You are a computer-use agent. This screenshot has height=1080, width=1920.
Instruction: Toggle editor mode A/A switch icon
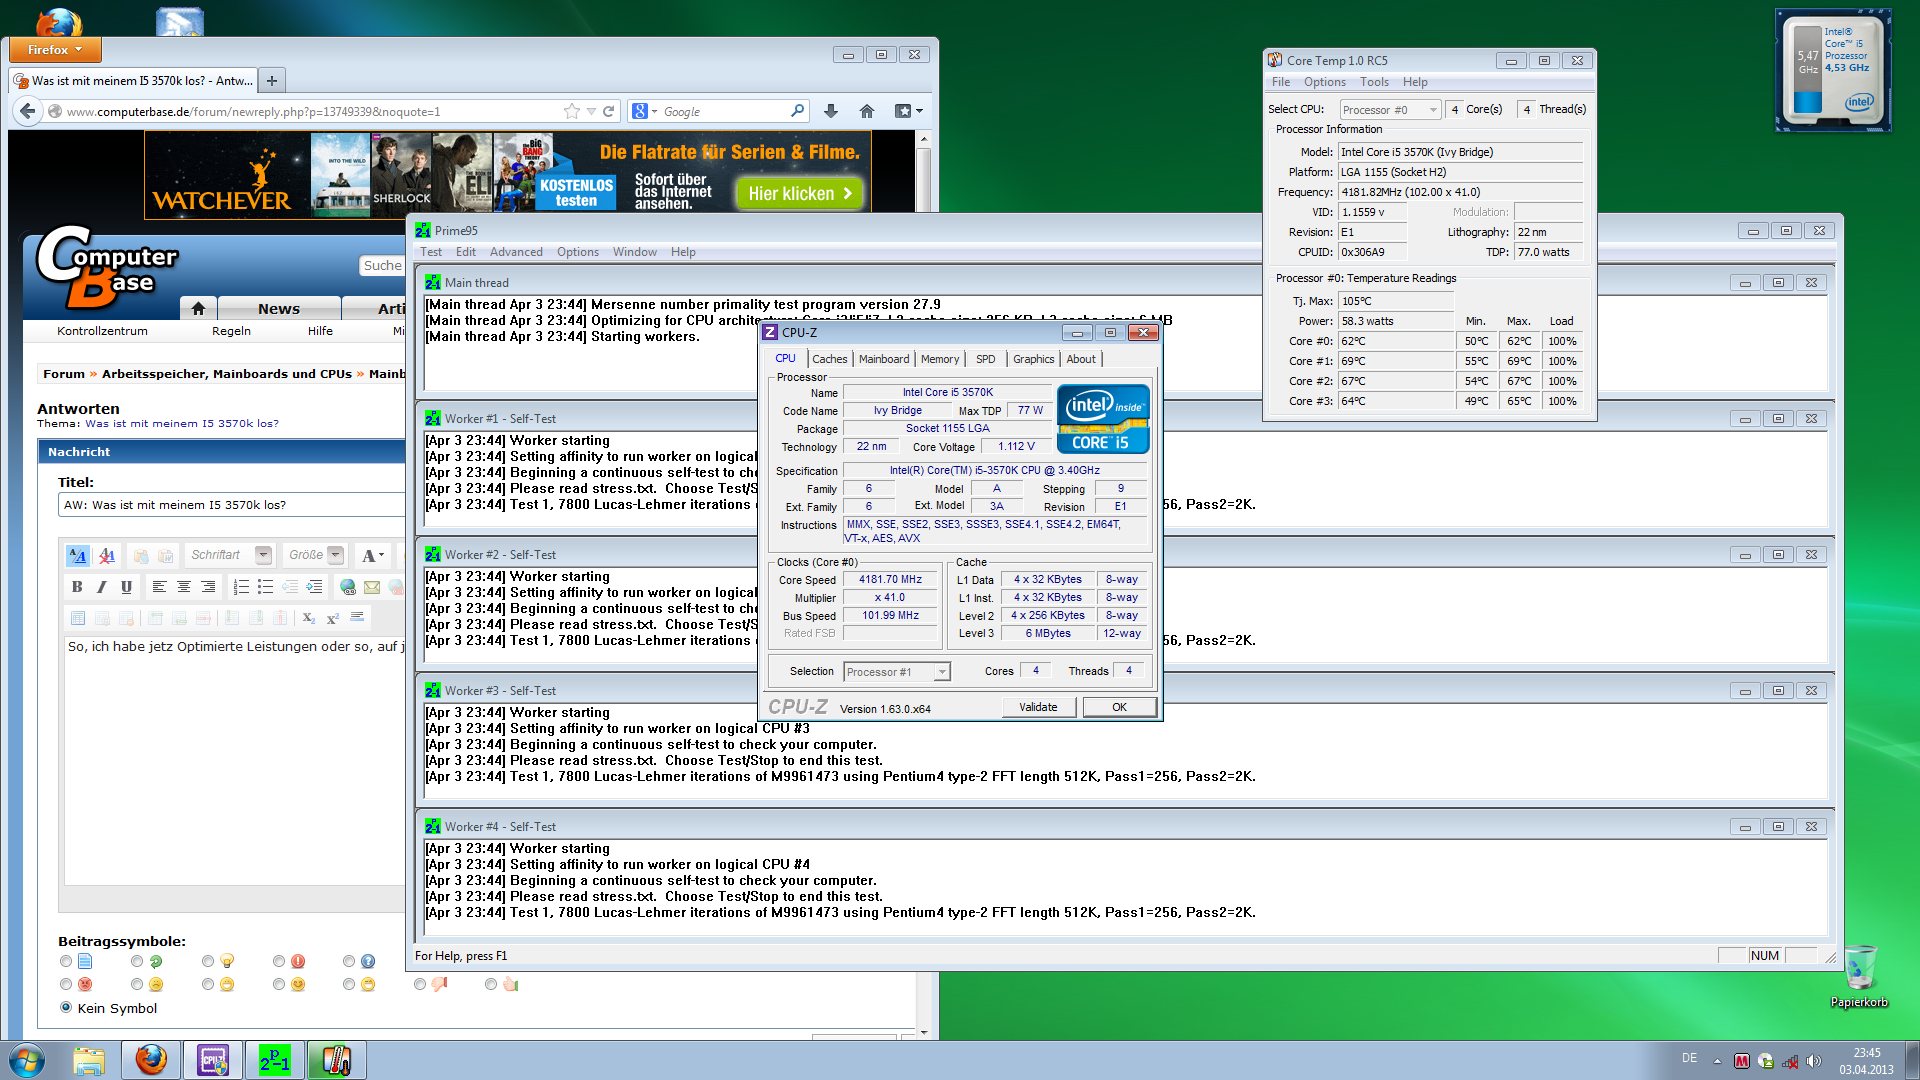click(78, 555)
